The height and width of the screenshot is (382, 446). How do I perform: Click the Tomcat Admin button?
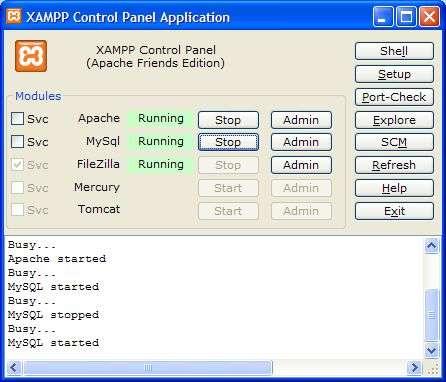(301, 211)
